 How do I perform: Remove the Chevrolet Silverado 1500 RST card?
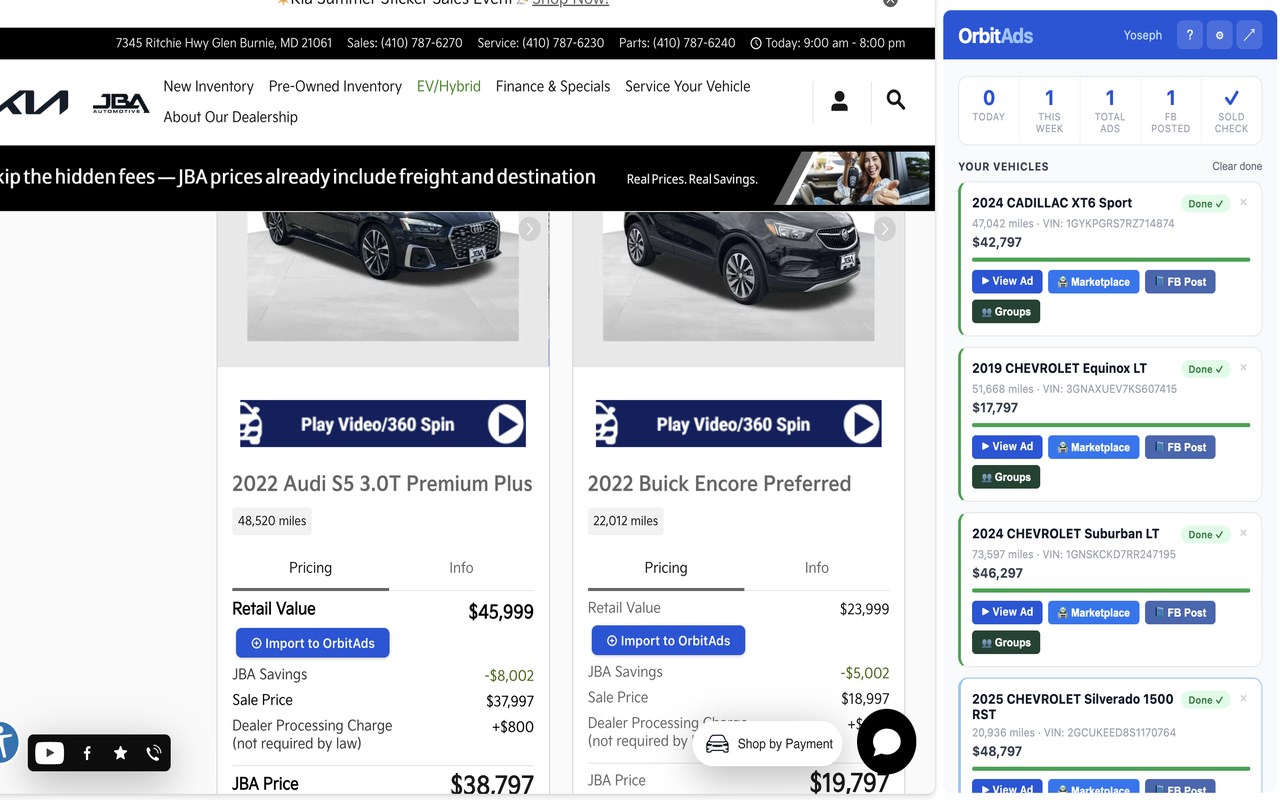pyautogui.click(x=1243, y=698)
